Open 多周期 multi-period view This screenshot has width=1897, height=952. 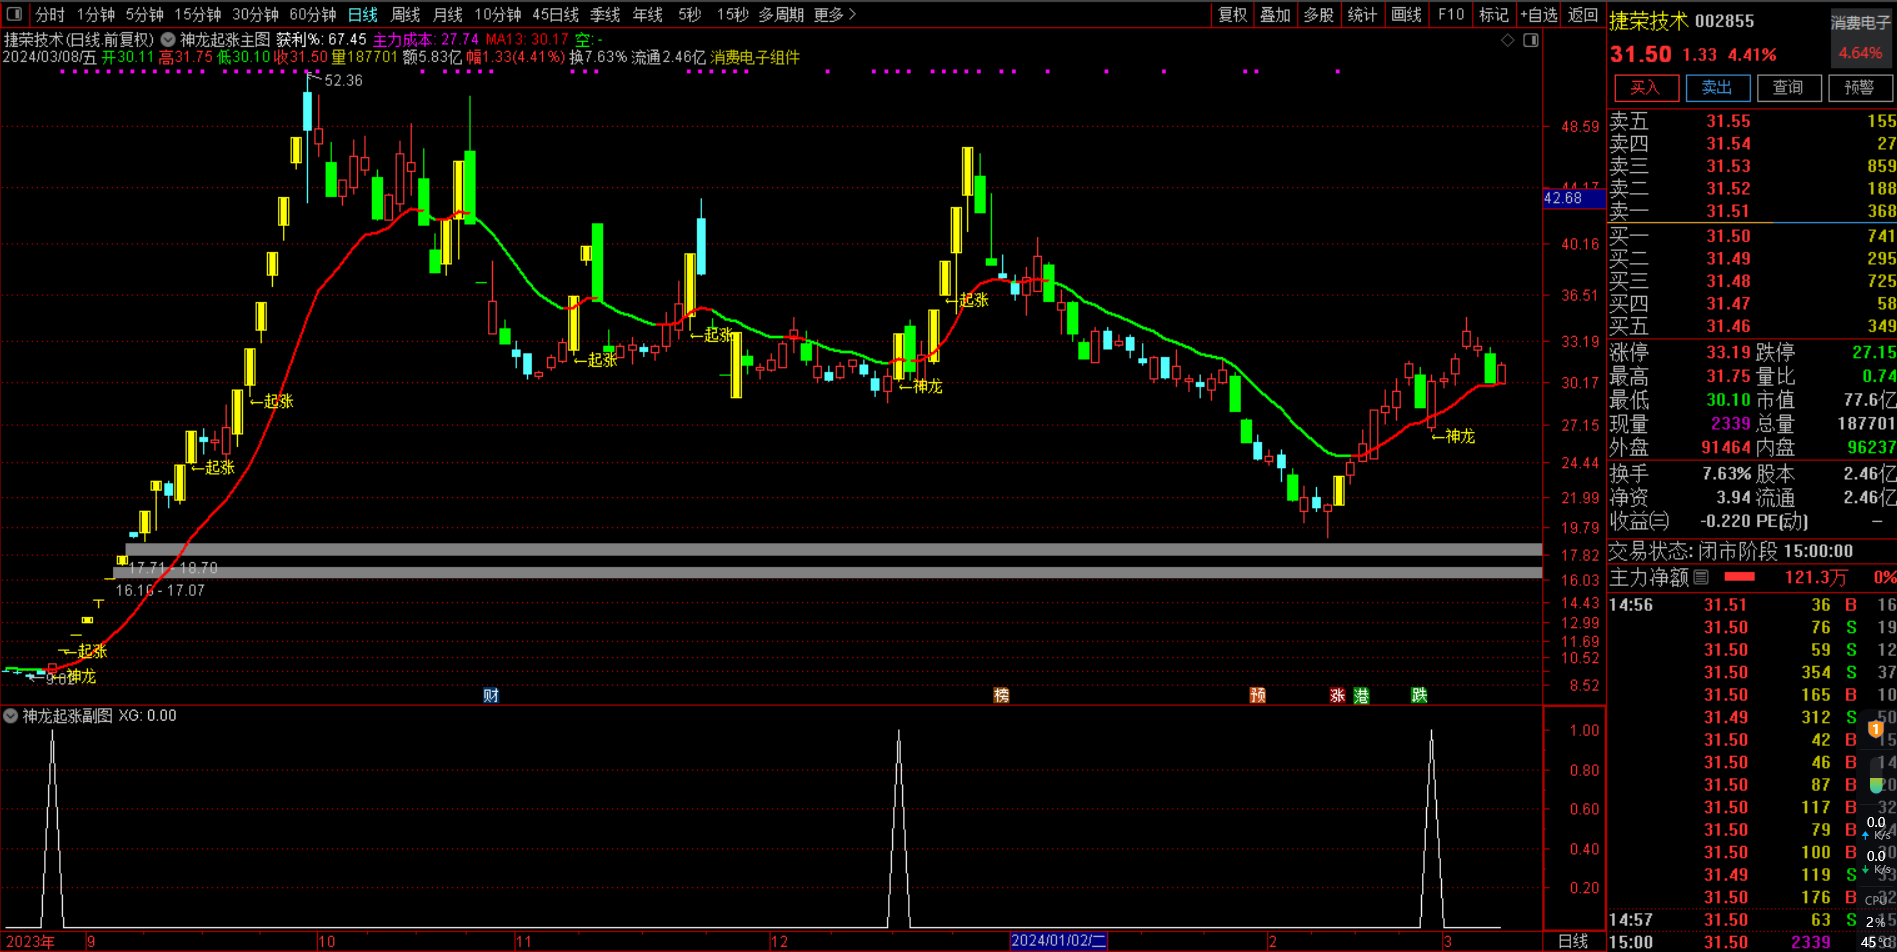tap(781, 14)
